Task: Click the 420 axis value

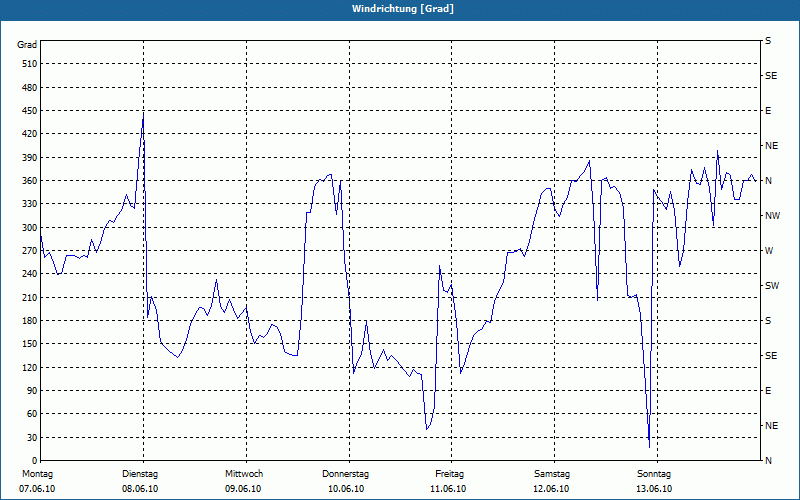Action: 29,134
